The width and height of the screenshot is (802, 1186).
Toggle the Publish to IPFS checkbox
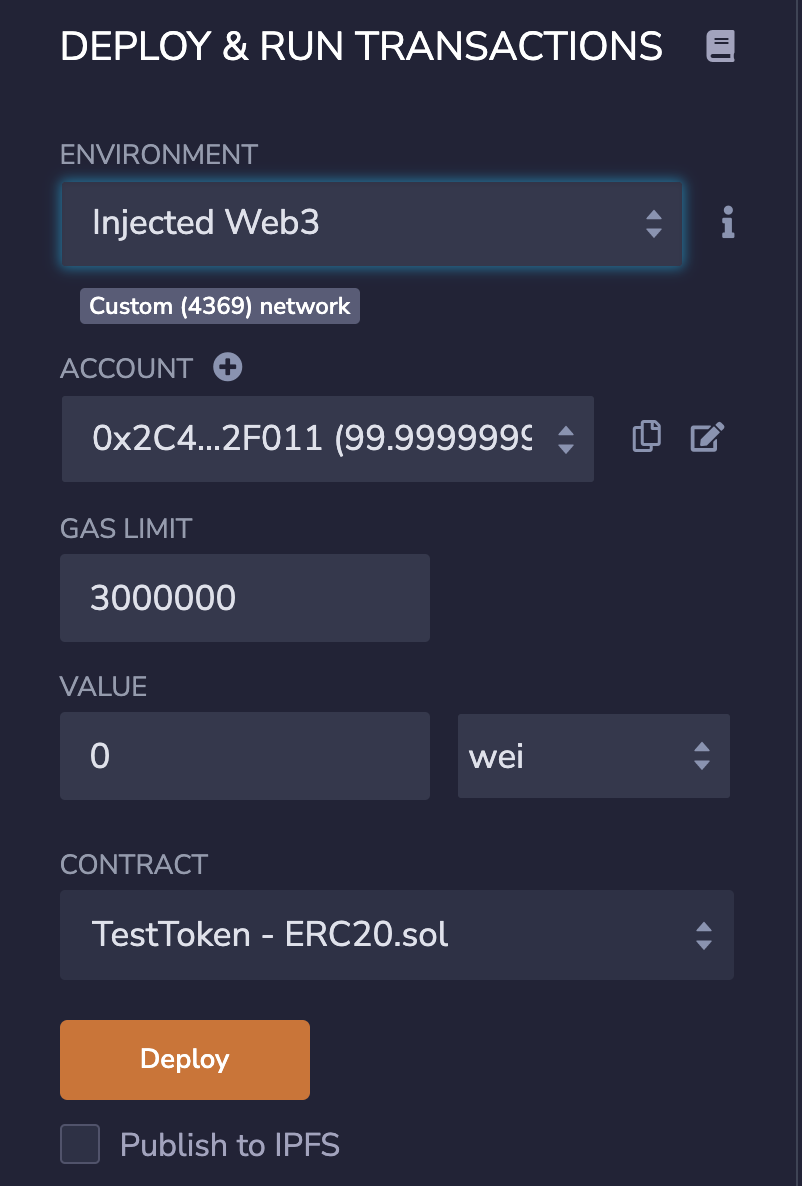tap(80, 1144)
